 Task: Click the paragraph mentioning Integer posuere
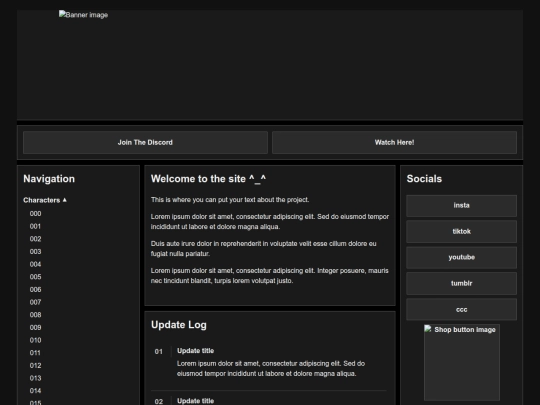(270, 276)
